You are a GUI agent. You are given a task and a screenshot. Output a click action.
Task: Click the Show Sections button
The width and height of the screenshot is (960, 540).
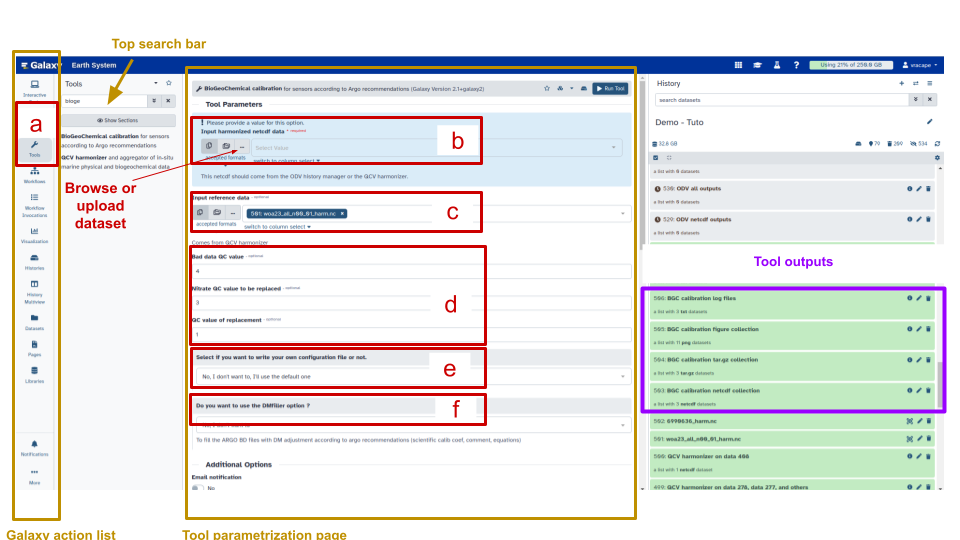(x=120, y=120)
